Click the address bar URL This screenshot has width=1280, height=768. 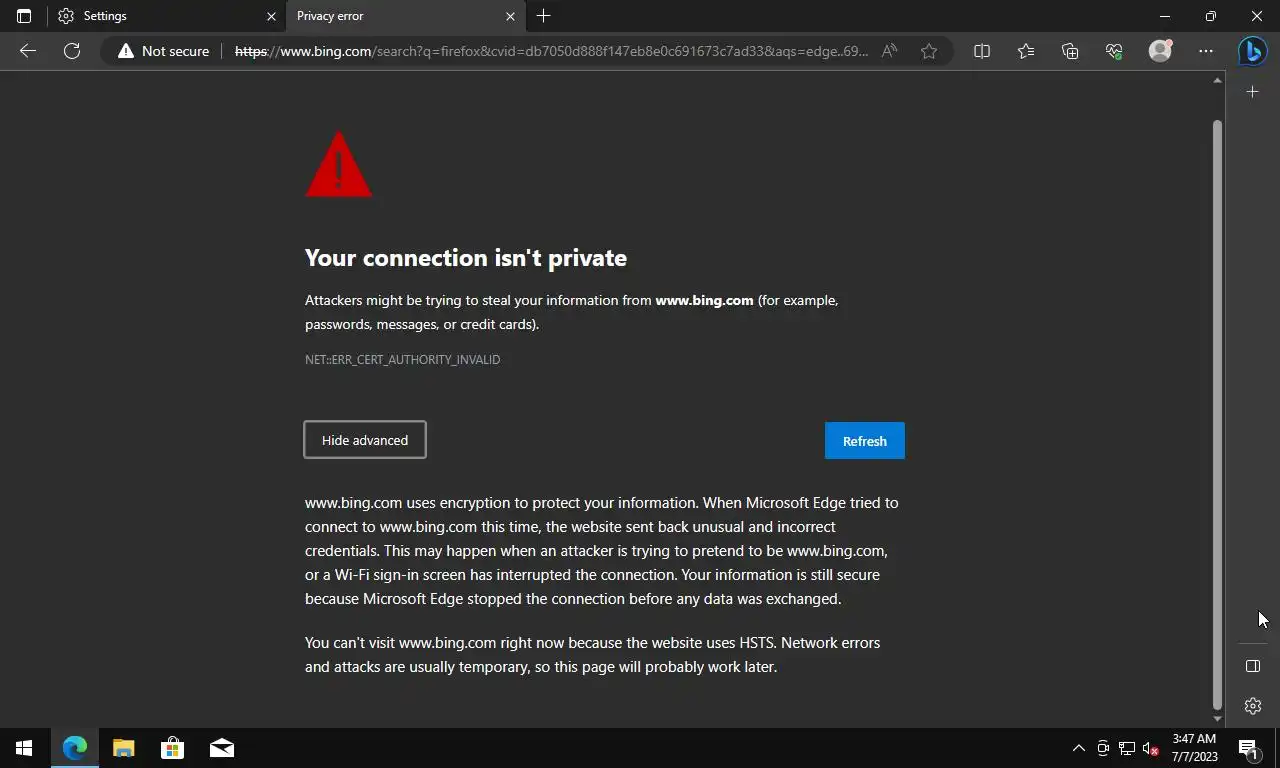(x=550, y=51)
